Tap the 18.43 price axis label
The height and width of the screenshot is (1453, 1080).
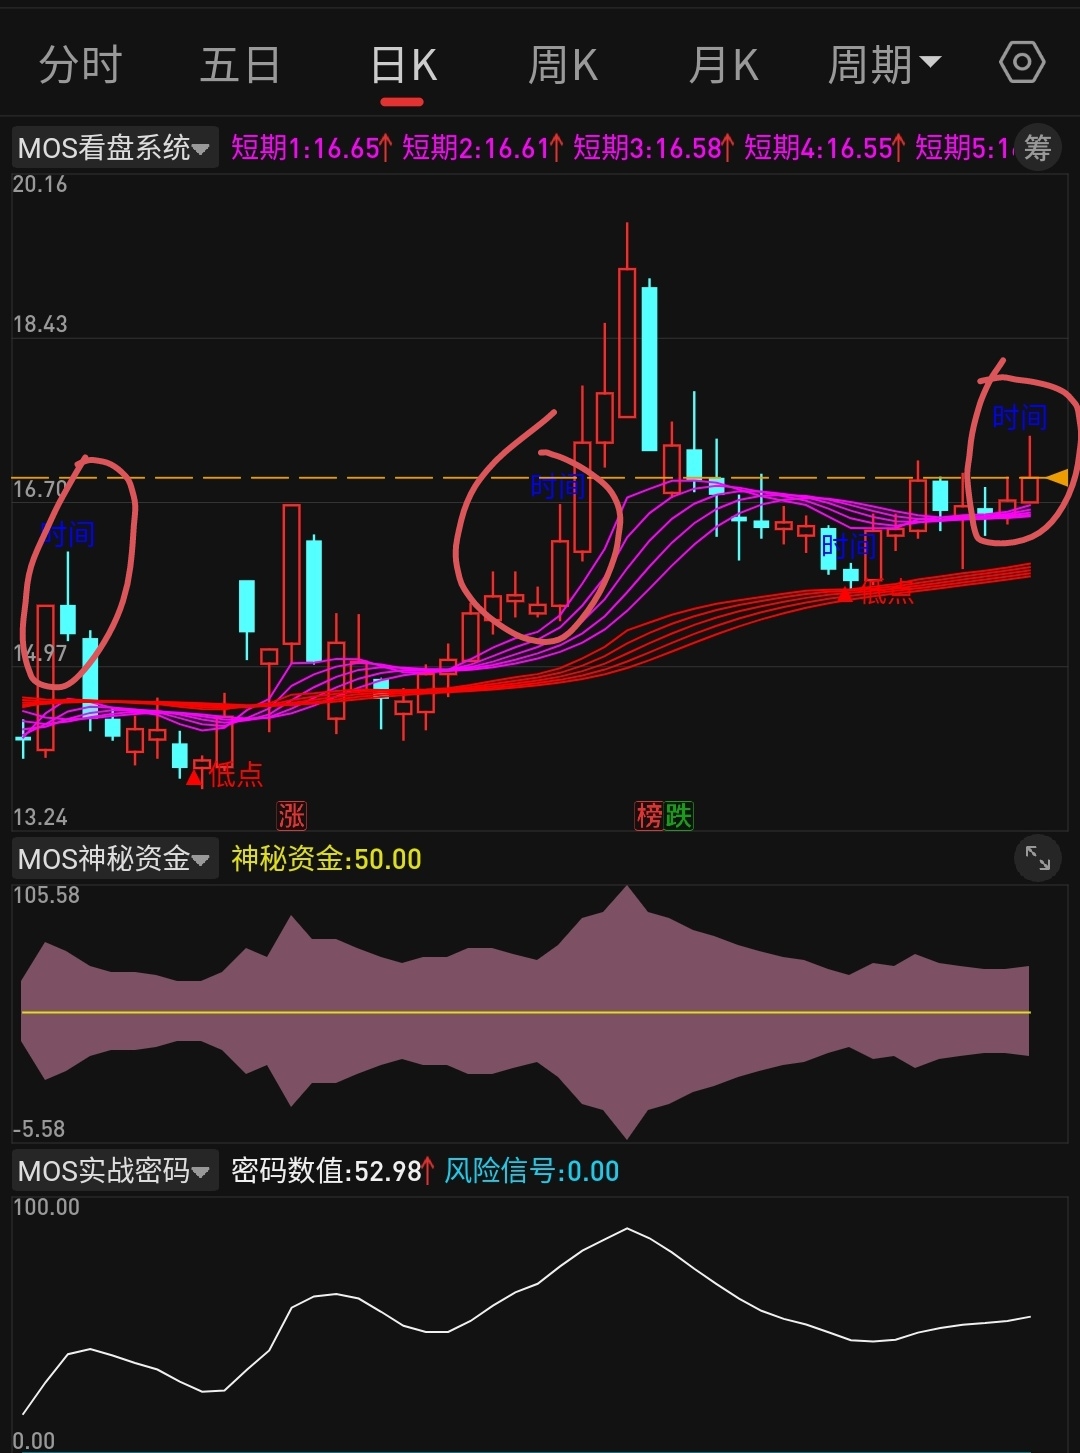(40, 324)
